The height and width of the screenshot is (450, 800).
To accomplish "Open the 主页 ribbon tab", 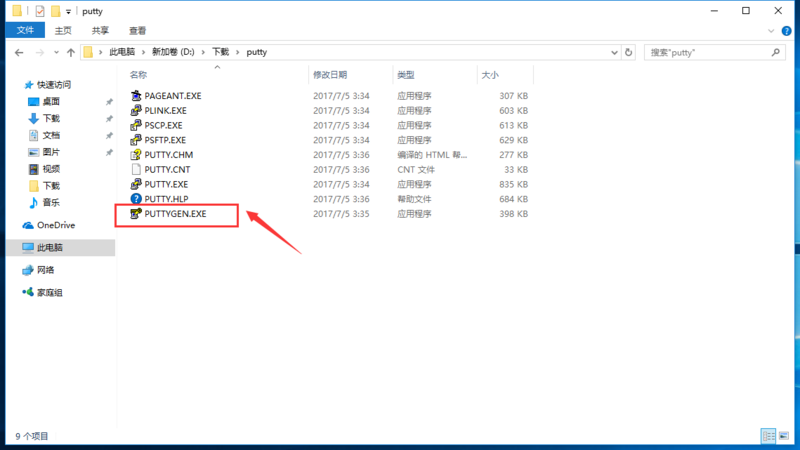I will (x=63, y=31).
